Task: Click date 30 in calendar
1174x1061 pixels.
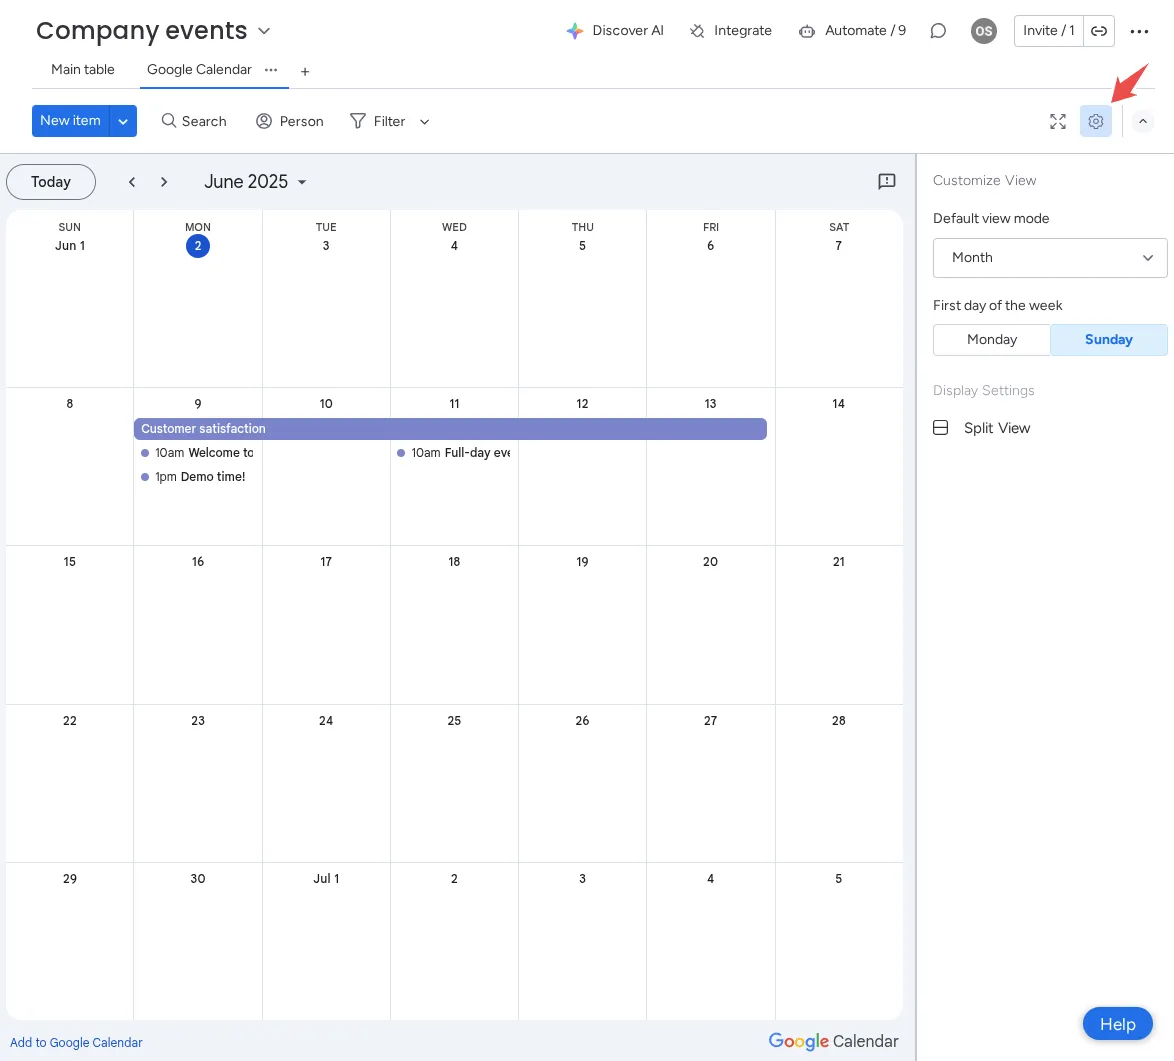Action: 198,878
